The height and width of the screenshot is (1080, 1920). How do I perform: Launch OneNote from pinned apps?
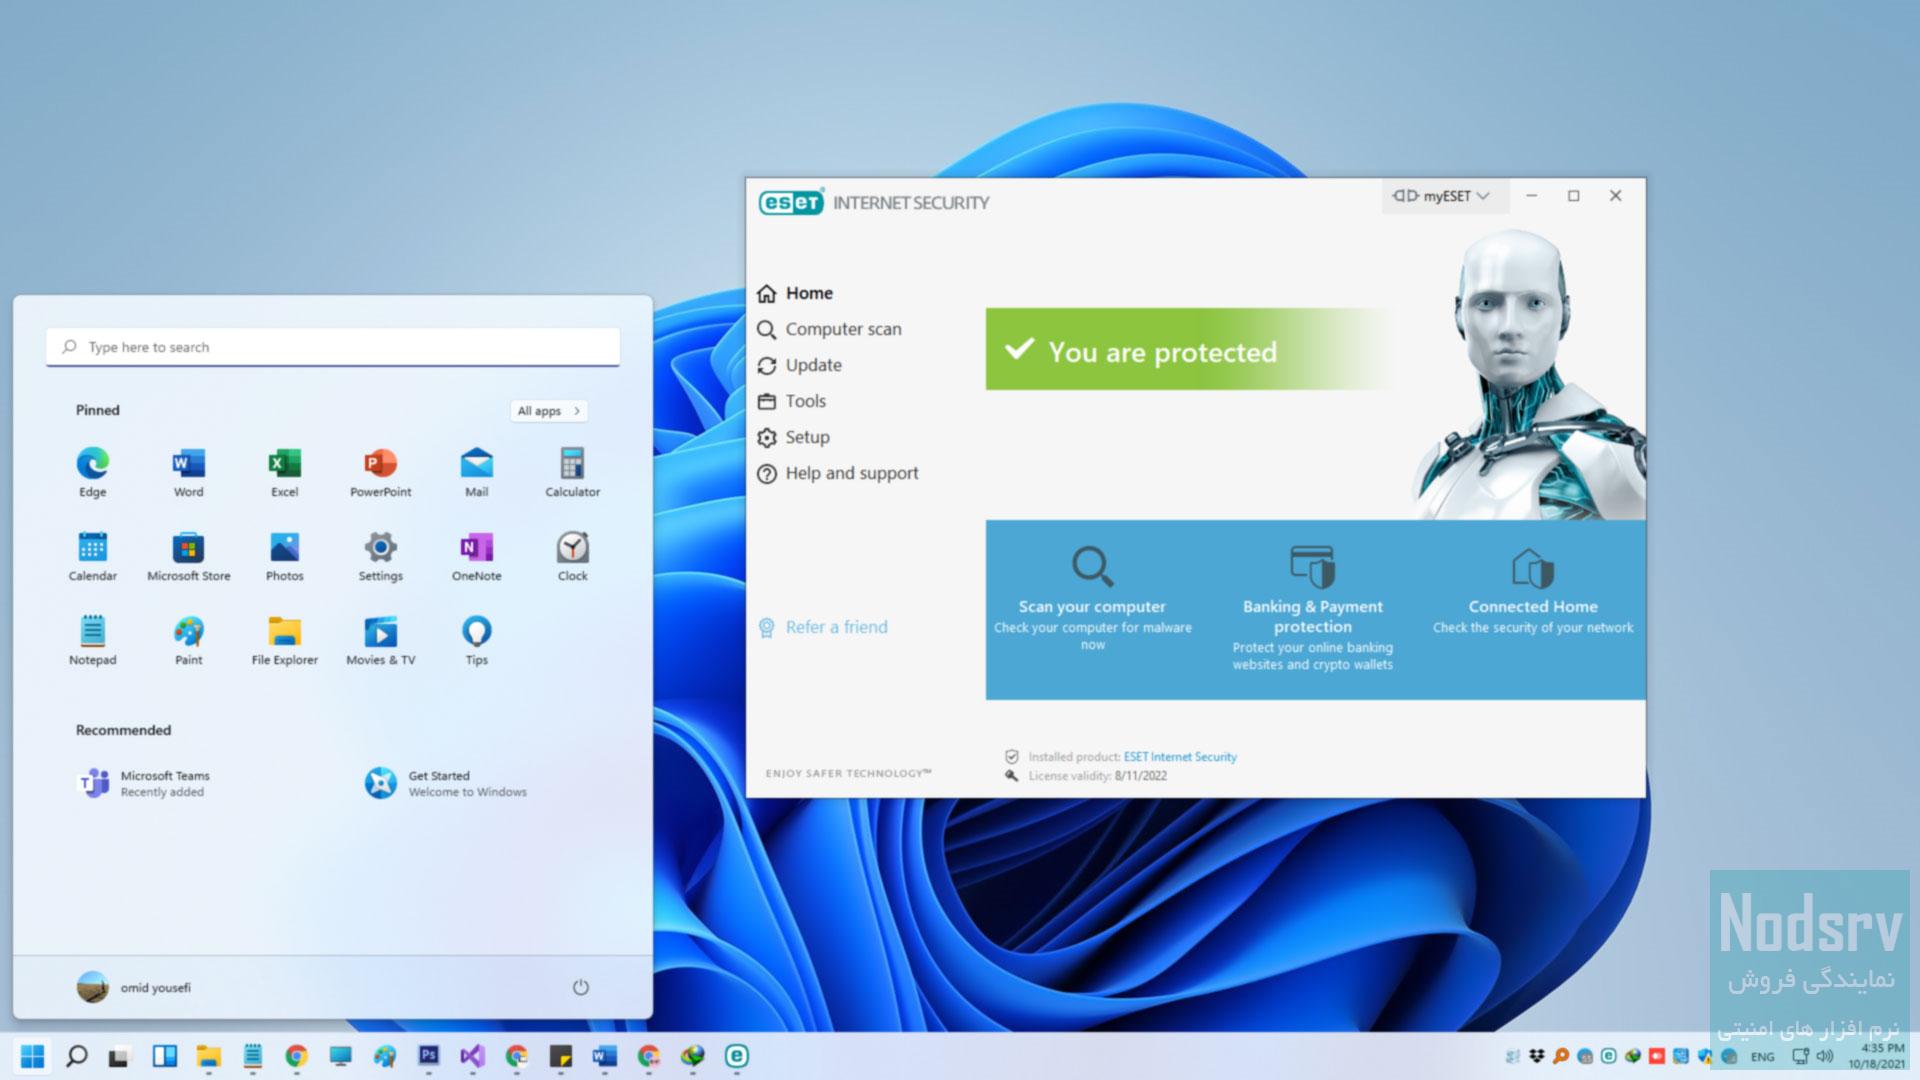(477, 556)
